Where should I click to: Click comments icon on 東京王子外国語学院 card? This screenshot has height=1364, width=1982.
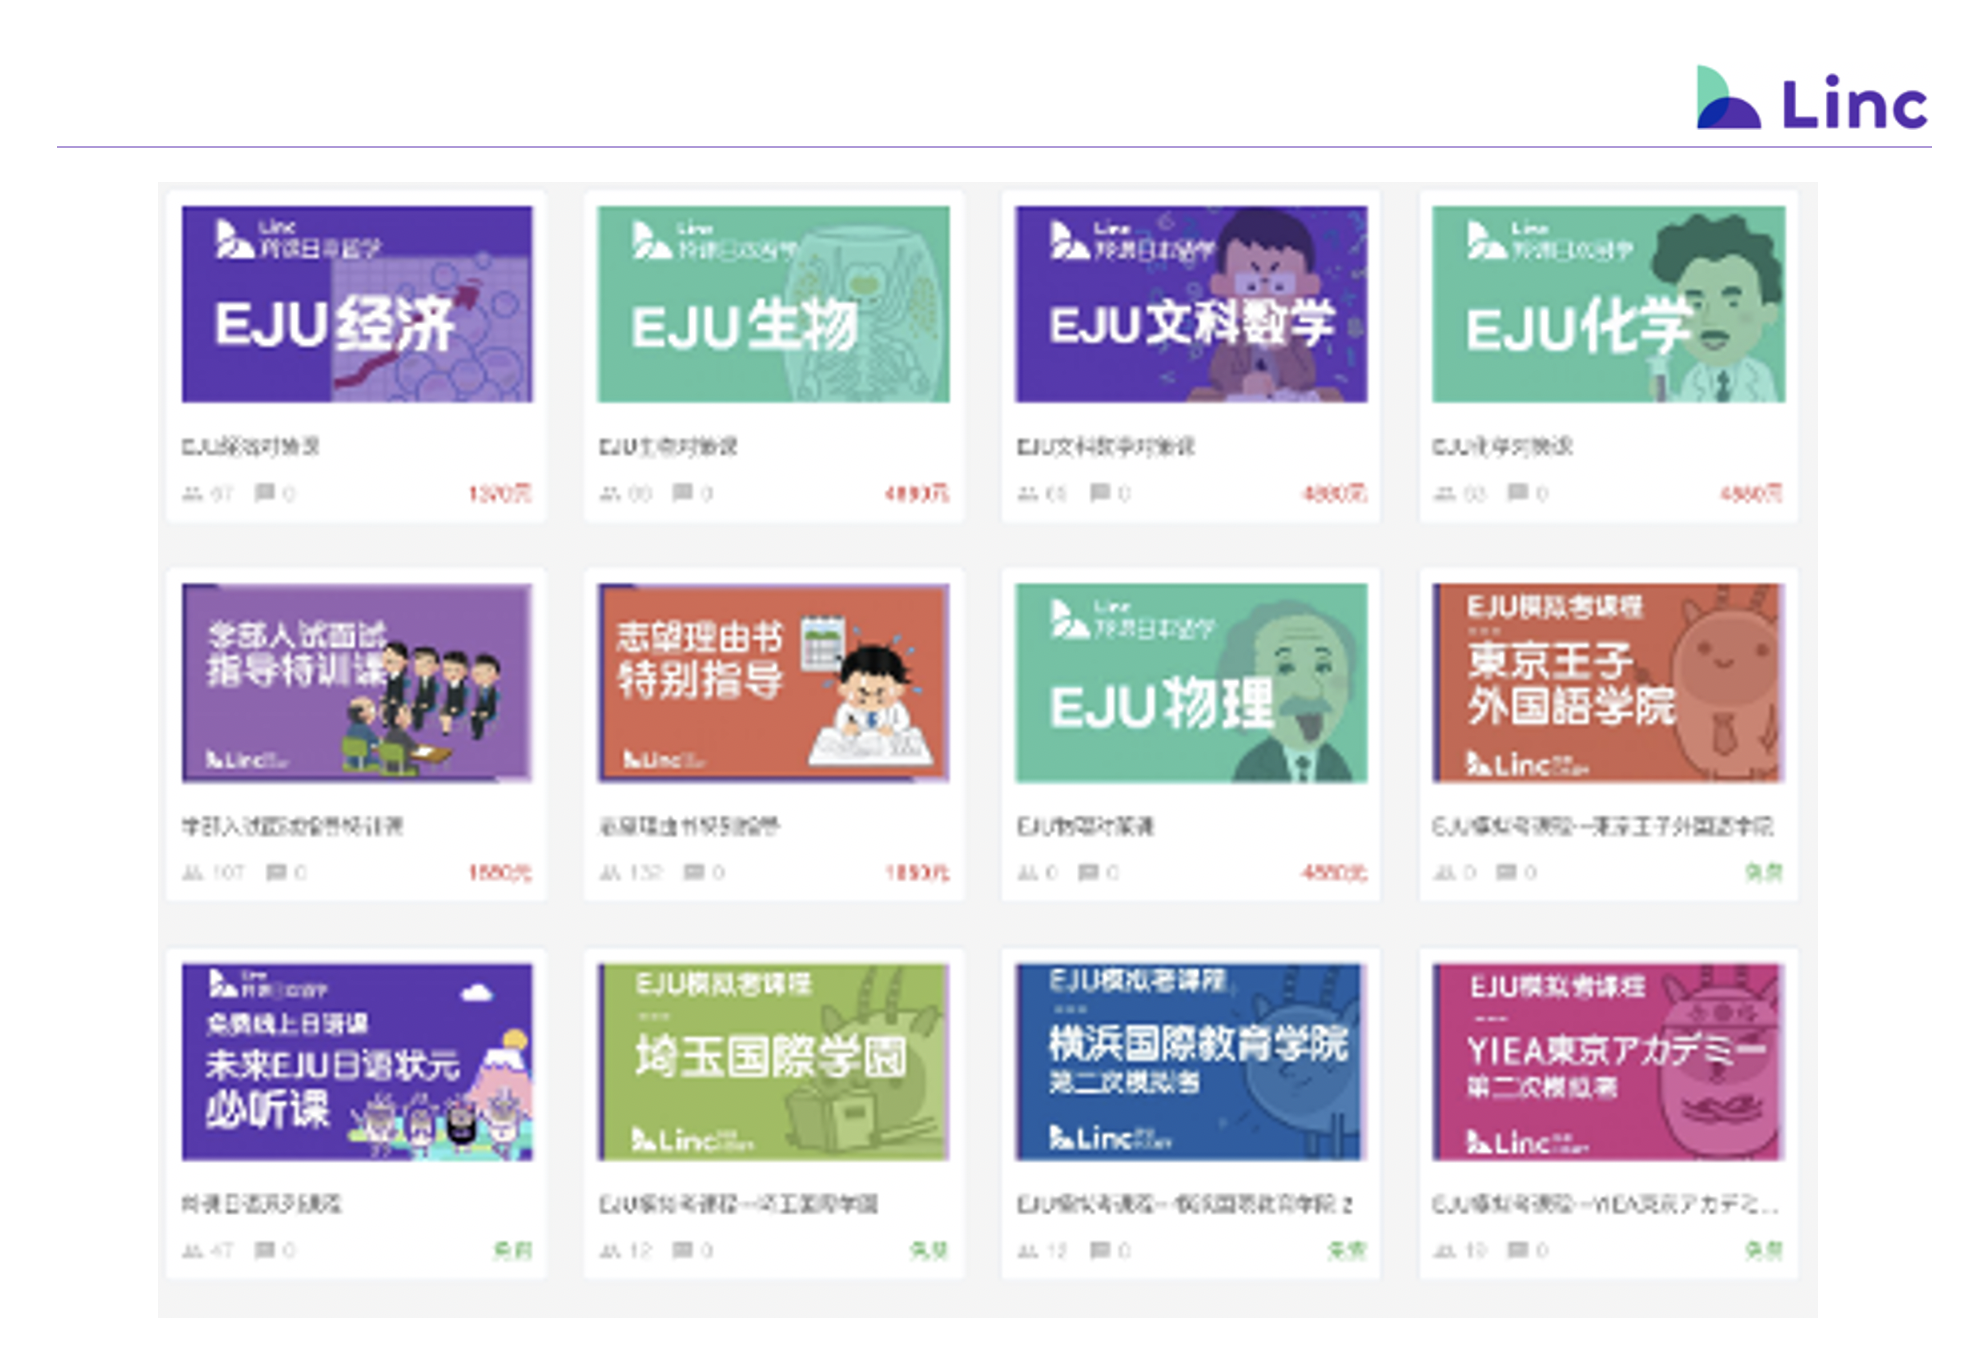click(x=1506, y=872)
